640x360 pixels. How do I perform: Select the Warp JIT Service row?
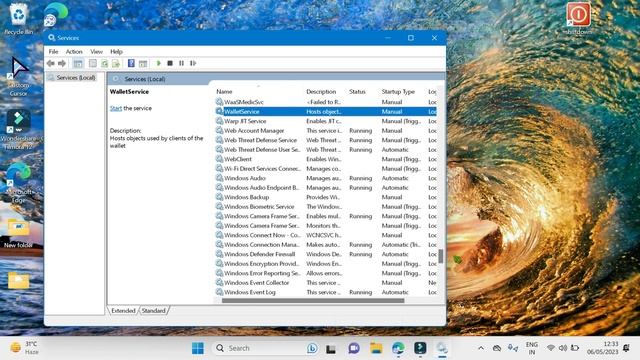(326, 121)
